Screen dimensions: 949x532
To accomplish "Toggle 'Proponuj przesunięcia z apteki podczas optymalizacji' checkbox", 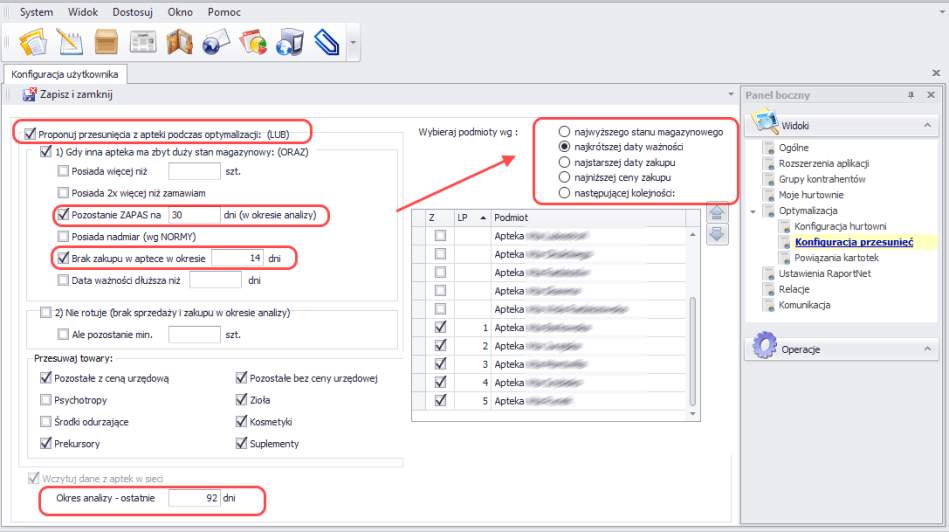I will (29, 133).
